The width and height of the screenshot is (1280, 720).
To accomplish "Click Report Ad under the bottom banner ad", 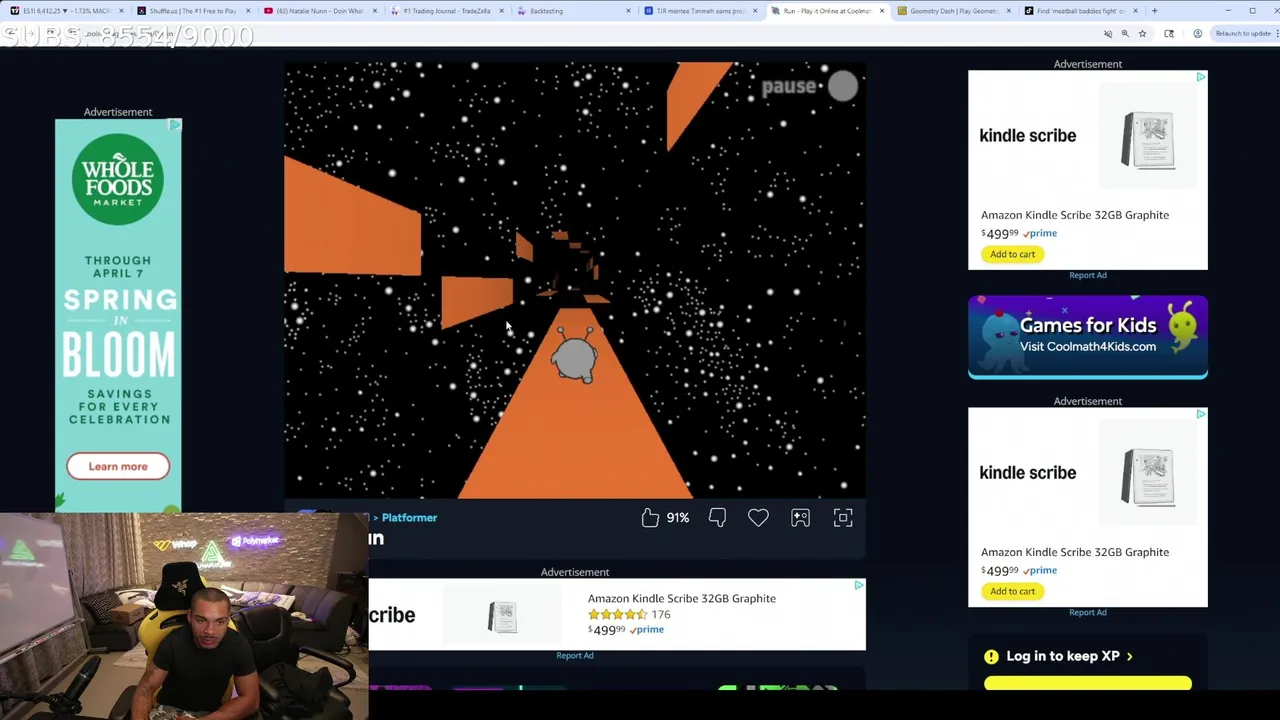I will coord(575,655).
